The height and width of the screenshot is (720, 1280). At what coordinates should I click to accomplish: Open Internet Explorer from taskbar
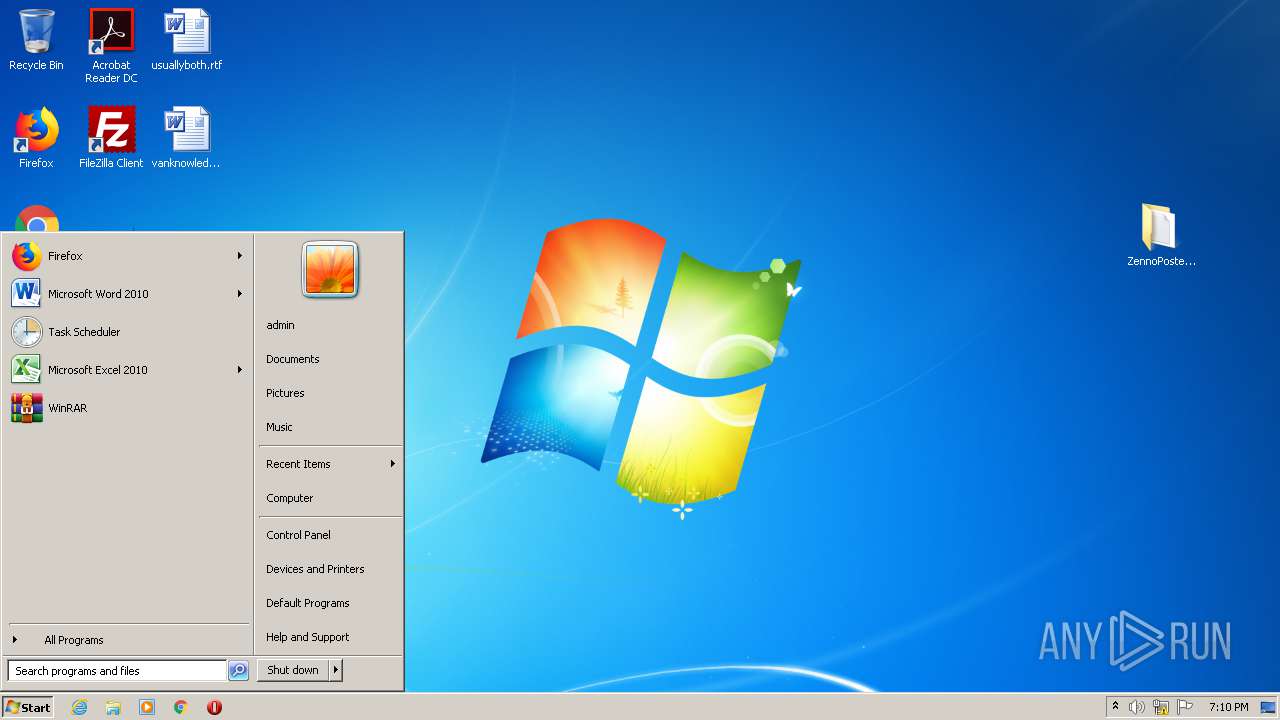79,707
